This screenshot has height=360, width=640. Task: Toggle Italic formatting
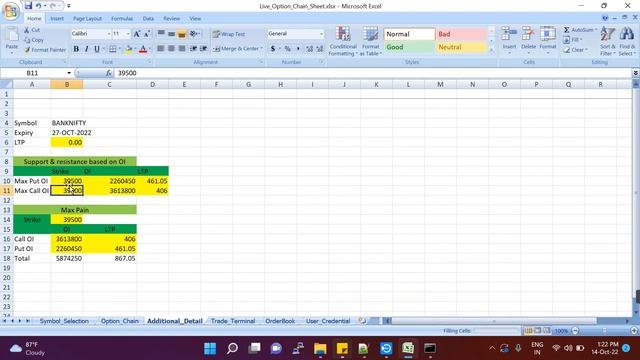click(x=87, y=49)
